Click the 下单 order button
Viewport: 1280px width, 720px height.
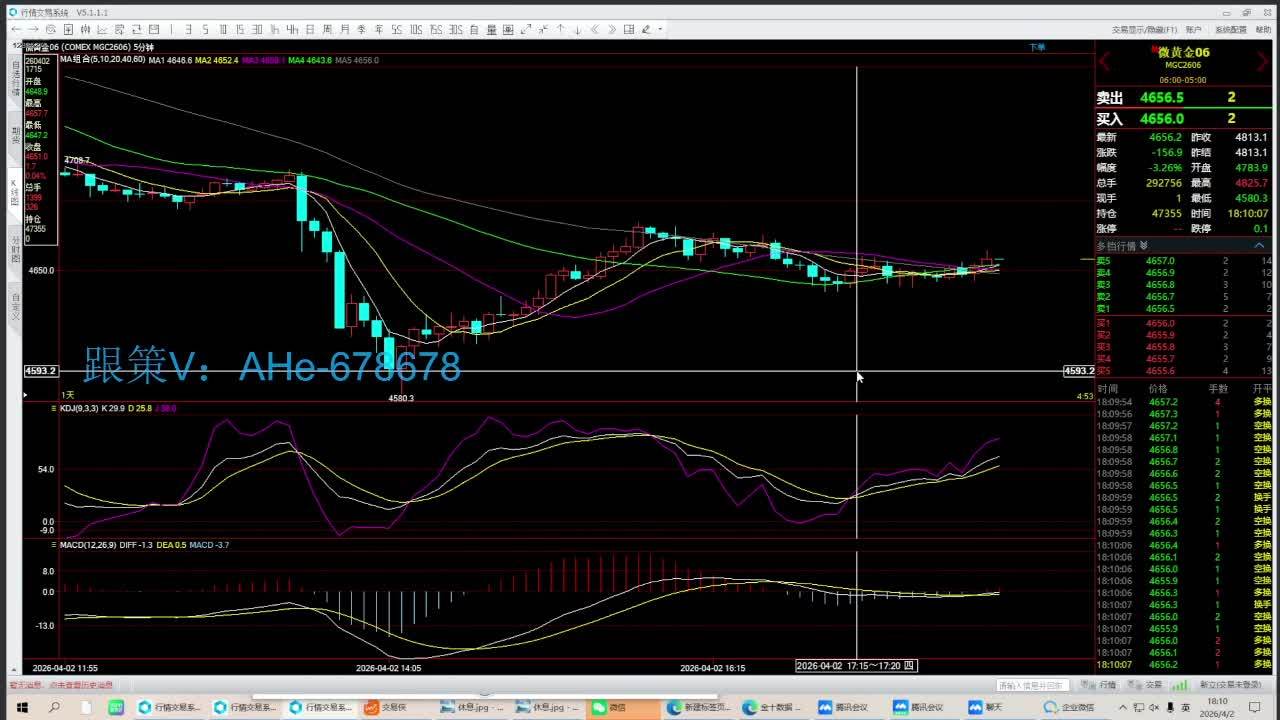click(1037, 47)
